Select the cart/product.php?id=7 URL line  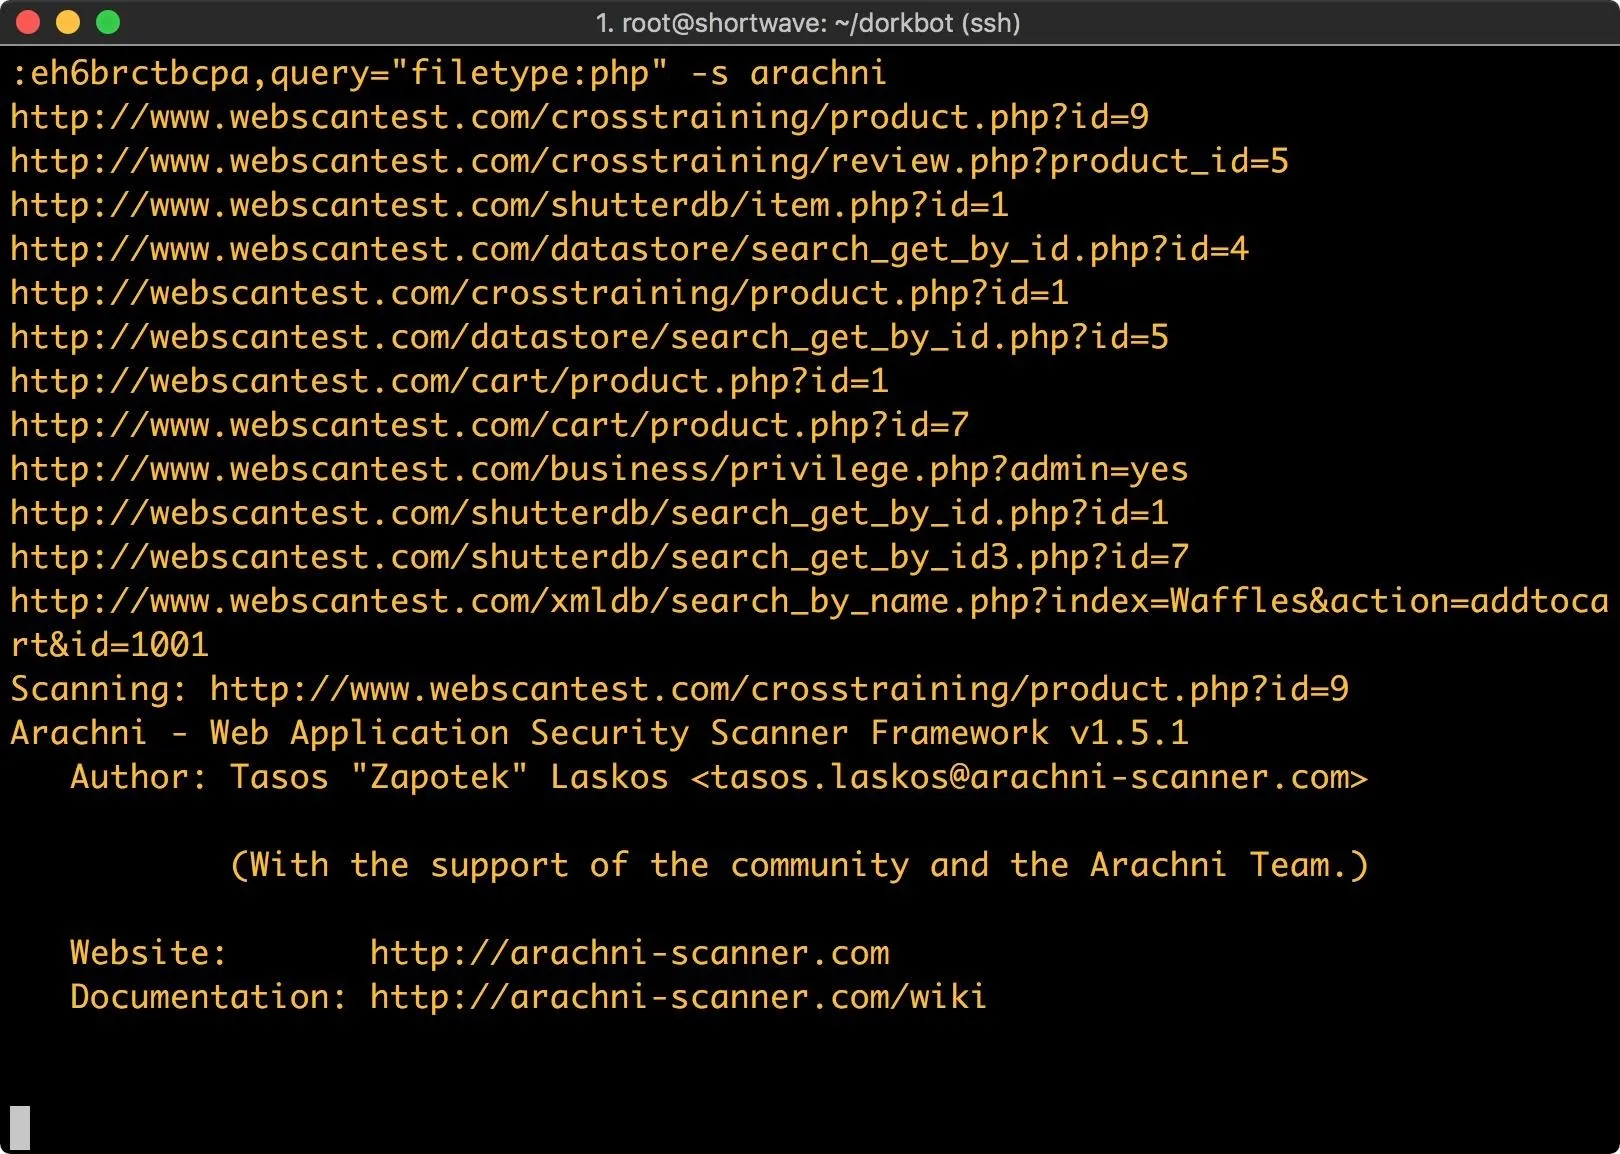tap(490, 425)
